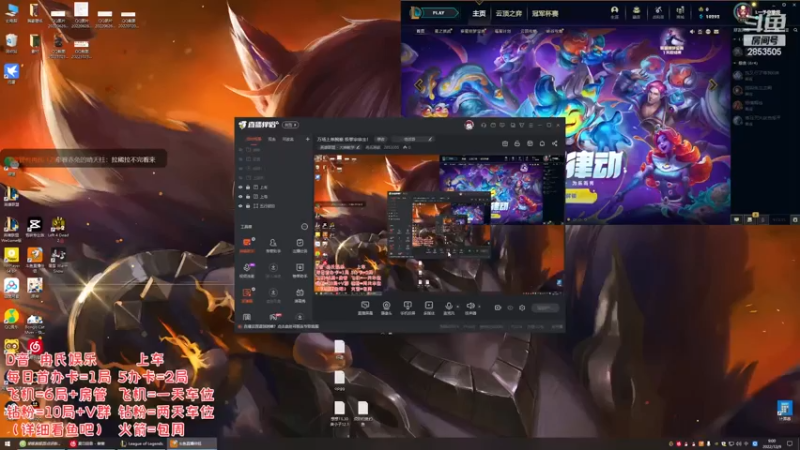
Task: Click the screenshot camera icon above preview
Action: click(x=505, y=143)
